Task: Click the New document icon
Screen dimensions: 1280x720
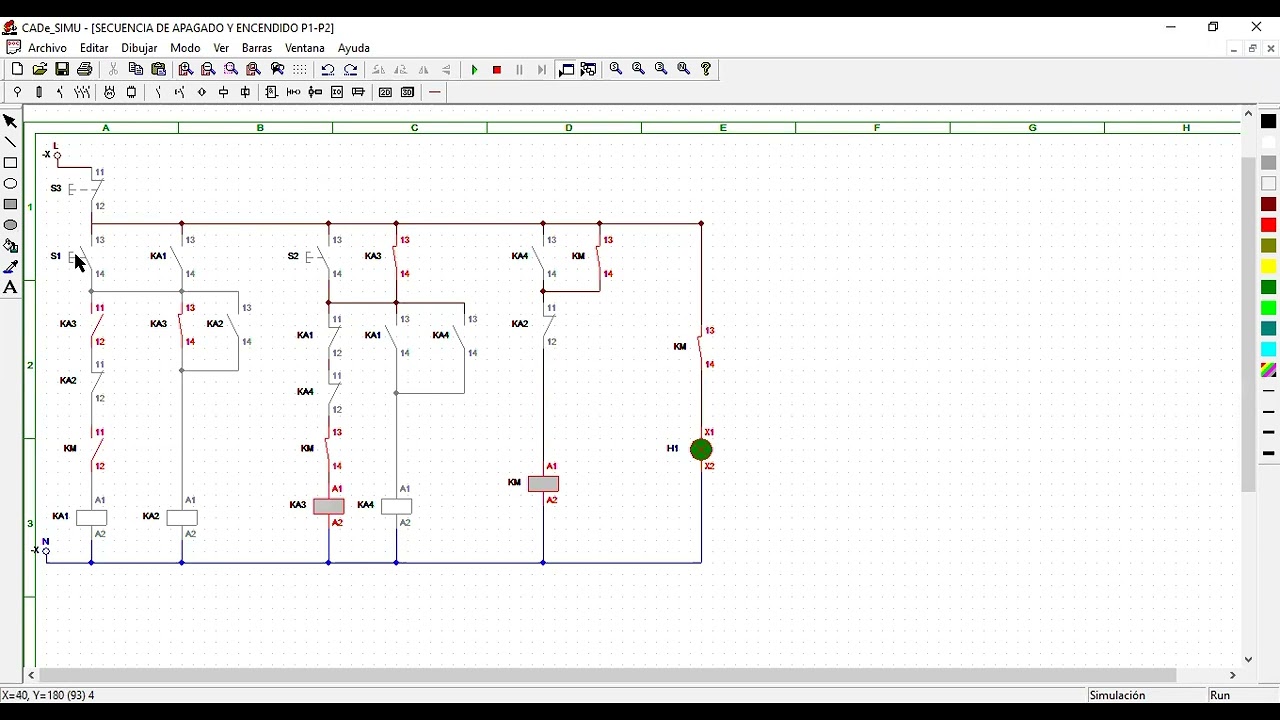Action: point(17,69)
